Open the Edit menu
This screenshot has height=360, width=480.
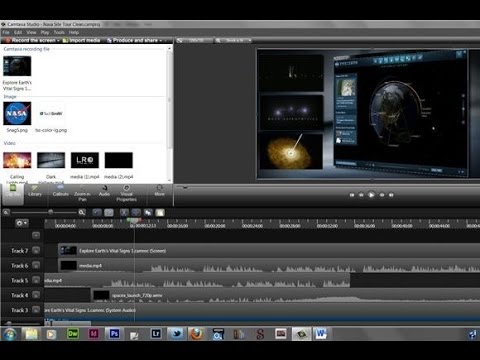18,32
